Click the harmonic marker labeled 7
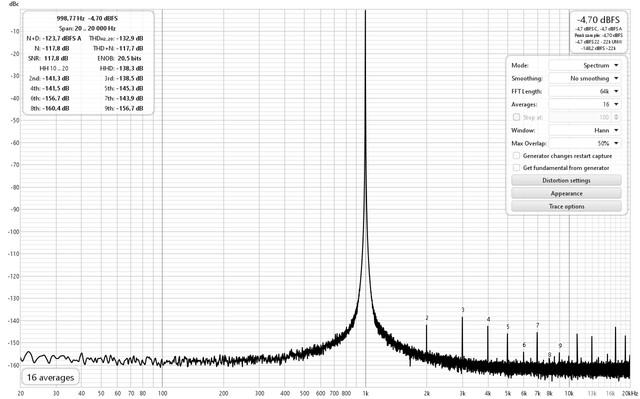640x399 pixels. (538, 326)
